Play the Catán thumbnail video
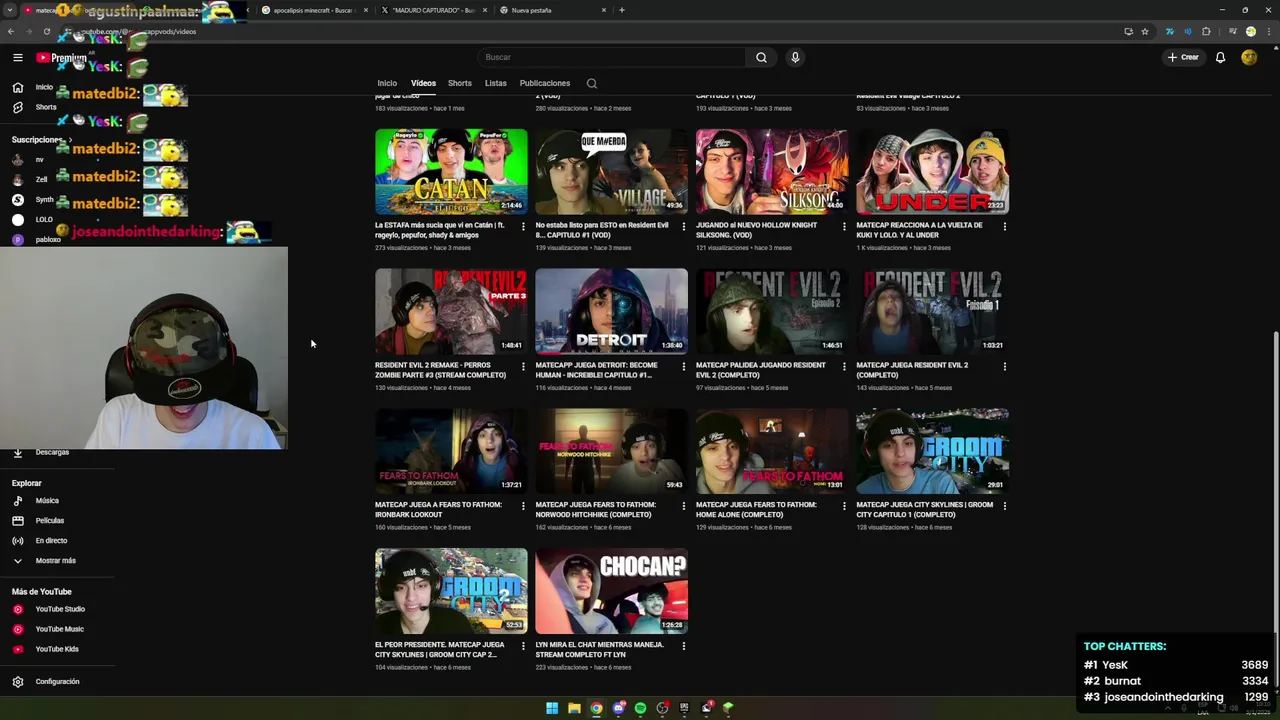1280x720 pixels. [x=451, y=171]
